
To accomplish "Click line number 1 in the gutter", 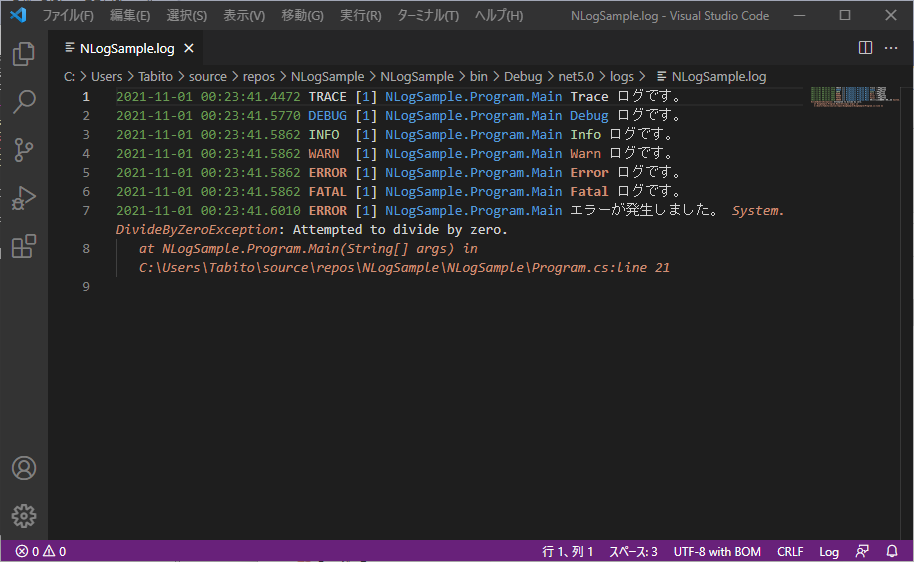I will (x=86, y=97).
